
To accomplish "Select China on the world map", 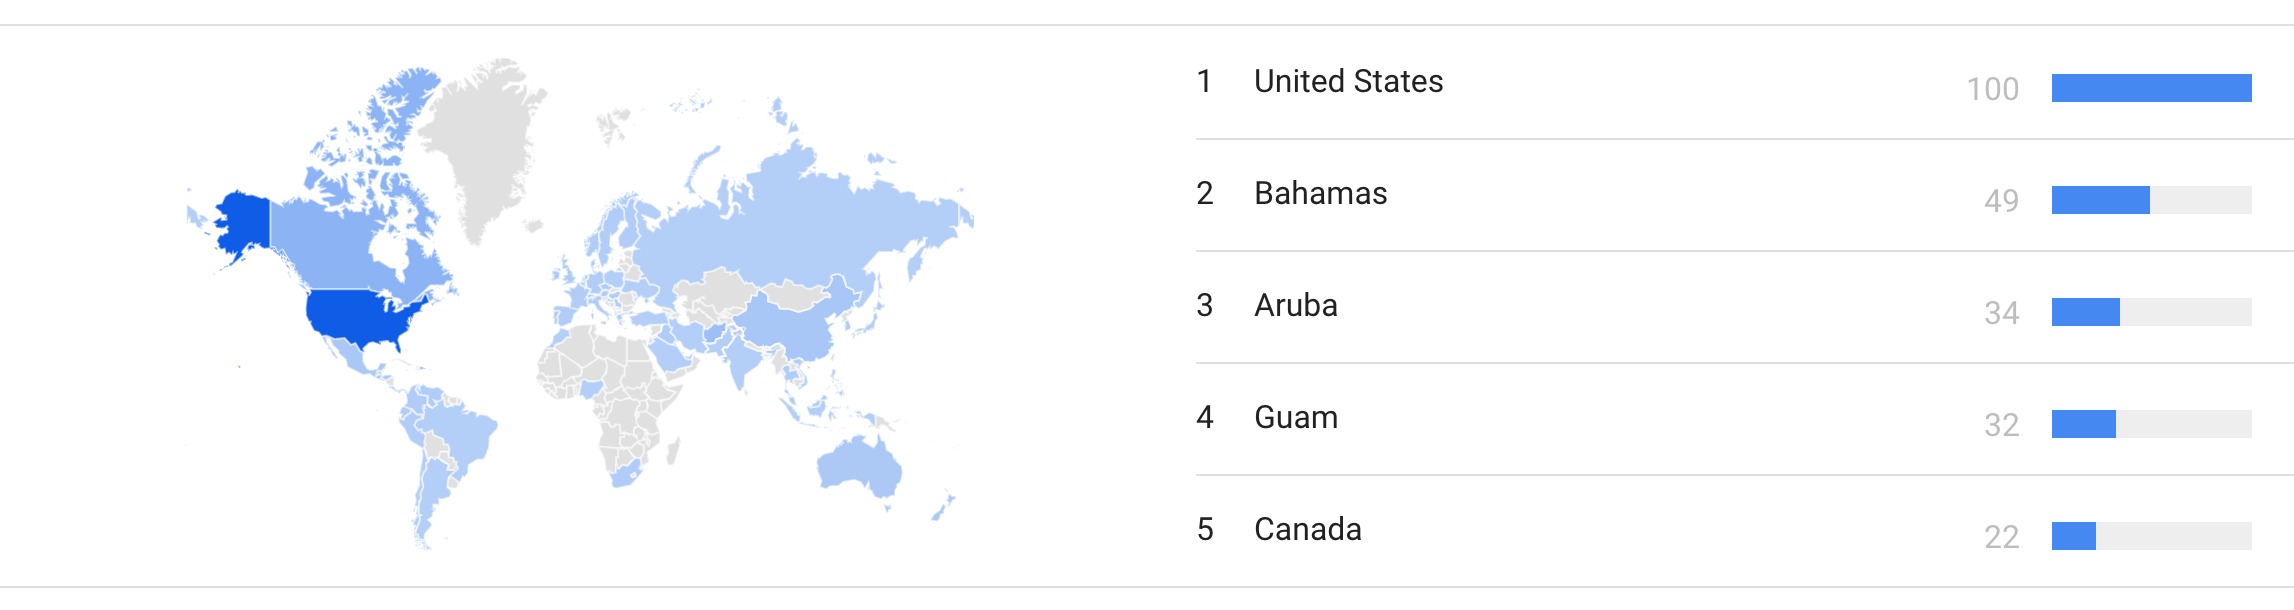I will coord(790,320).
